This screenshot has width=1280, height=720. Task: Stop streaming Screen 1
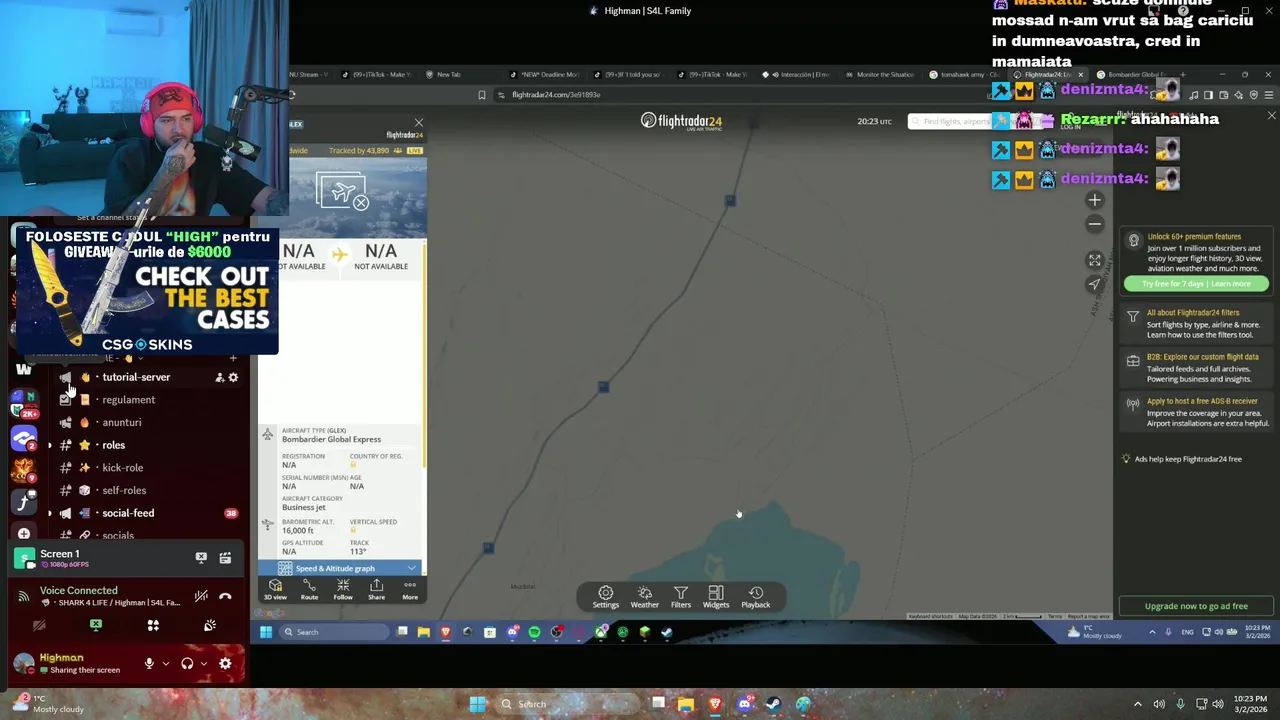201,558
